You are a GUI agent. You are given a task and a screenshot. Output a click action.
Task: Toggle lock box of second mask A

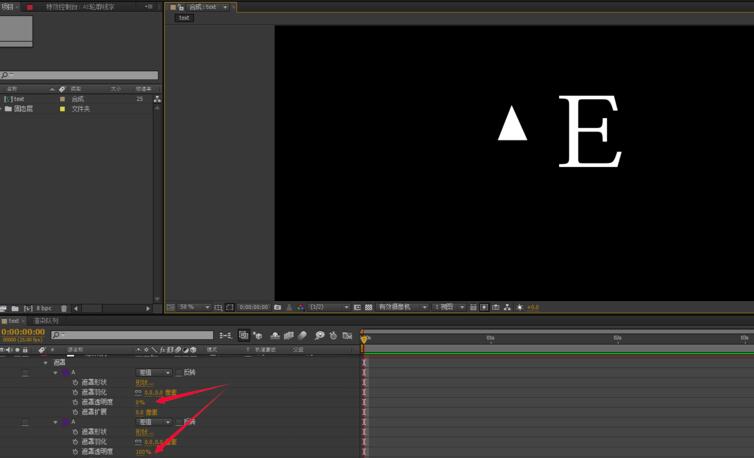[25, 422]
